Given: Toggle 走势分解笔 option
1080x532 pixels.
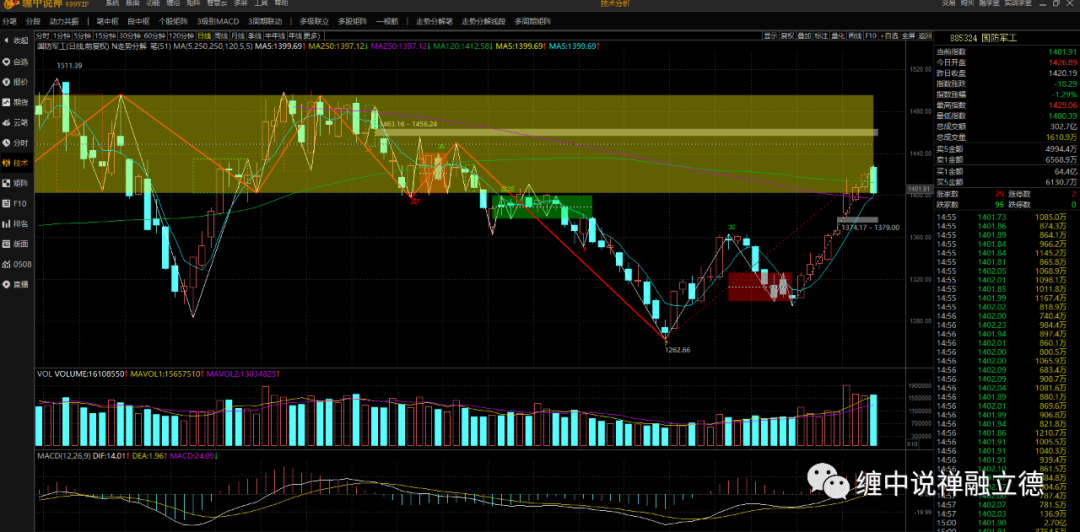Looking at the screenshot, I should pos(434,21).
